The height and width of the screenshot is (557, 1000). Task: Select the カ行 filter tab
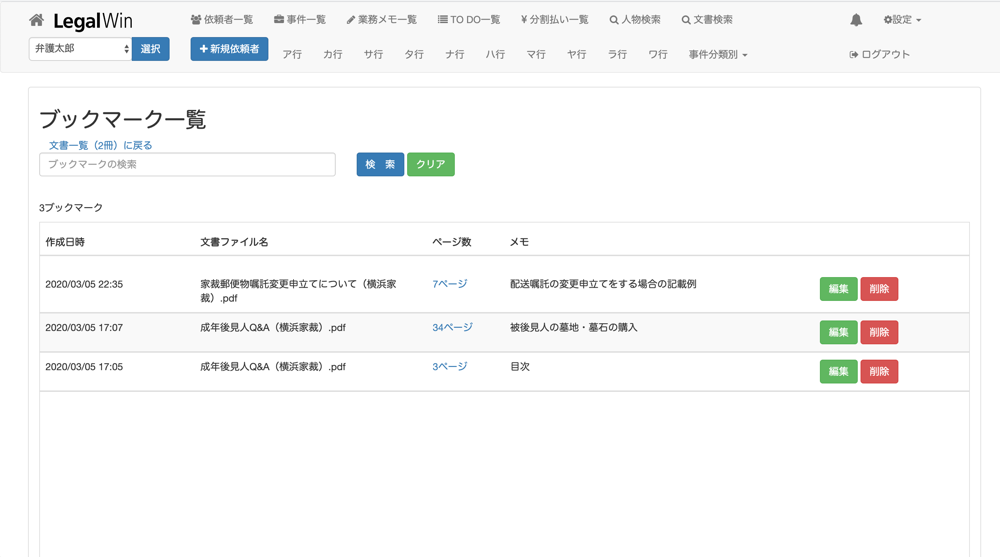[332, 55]
